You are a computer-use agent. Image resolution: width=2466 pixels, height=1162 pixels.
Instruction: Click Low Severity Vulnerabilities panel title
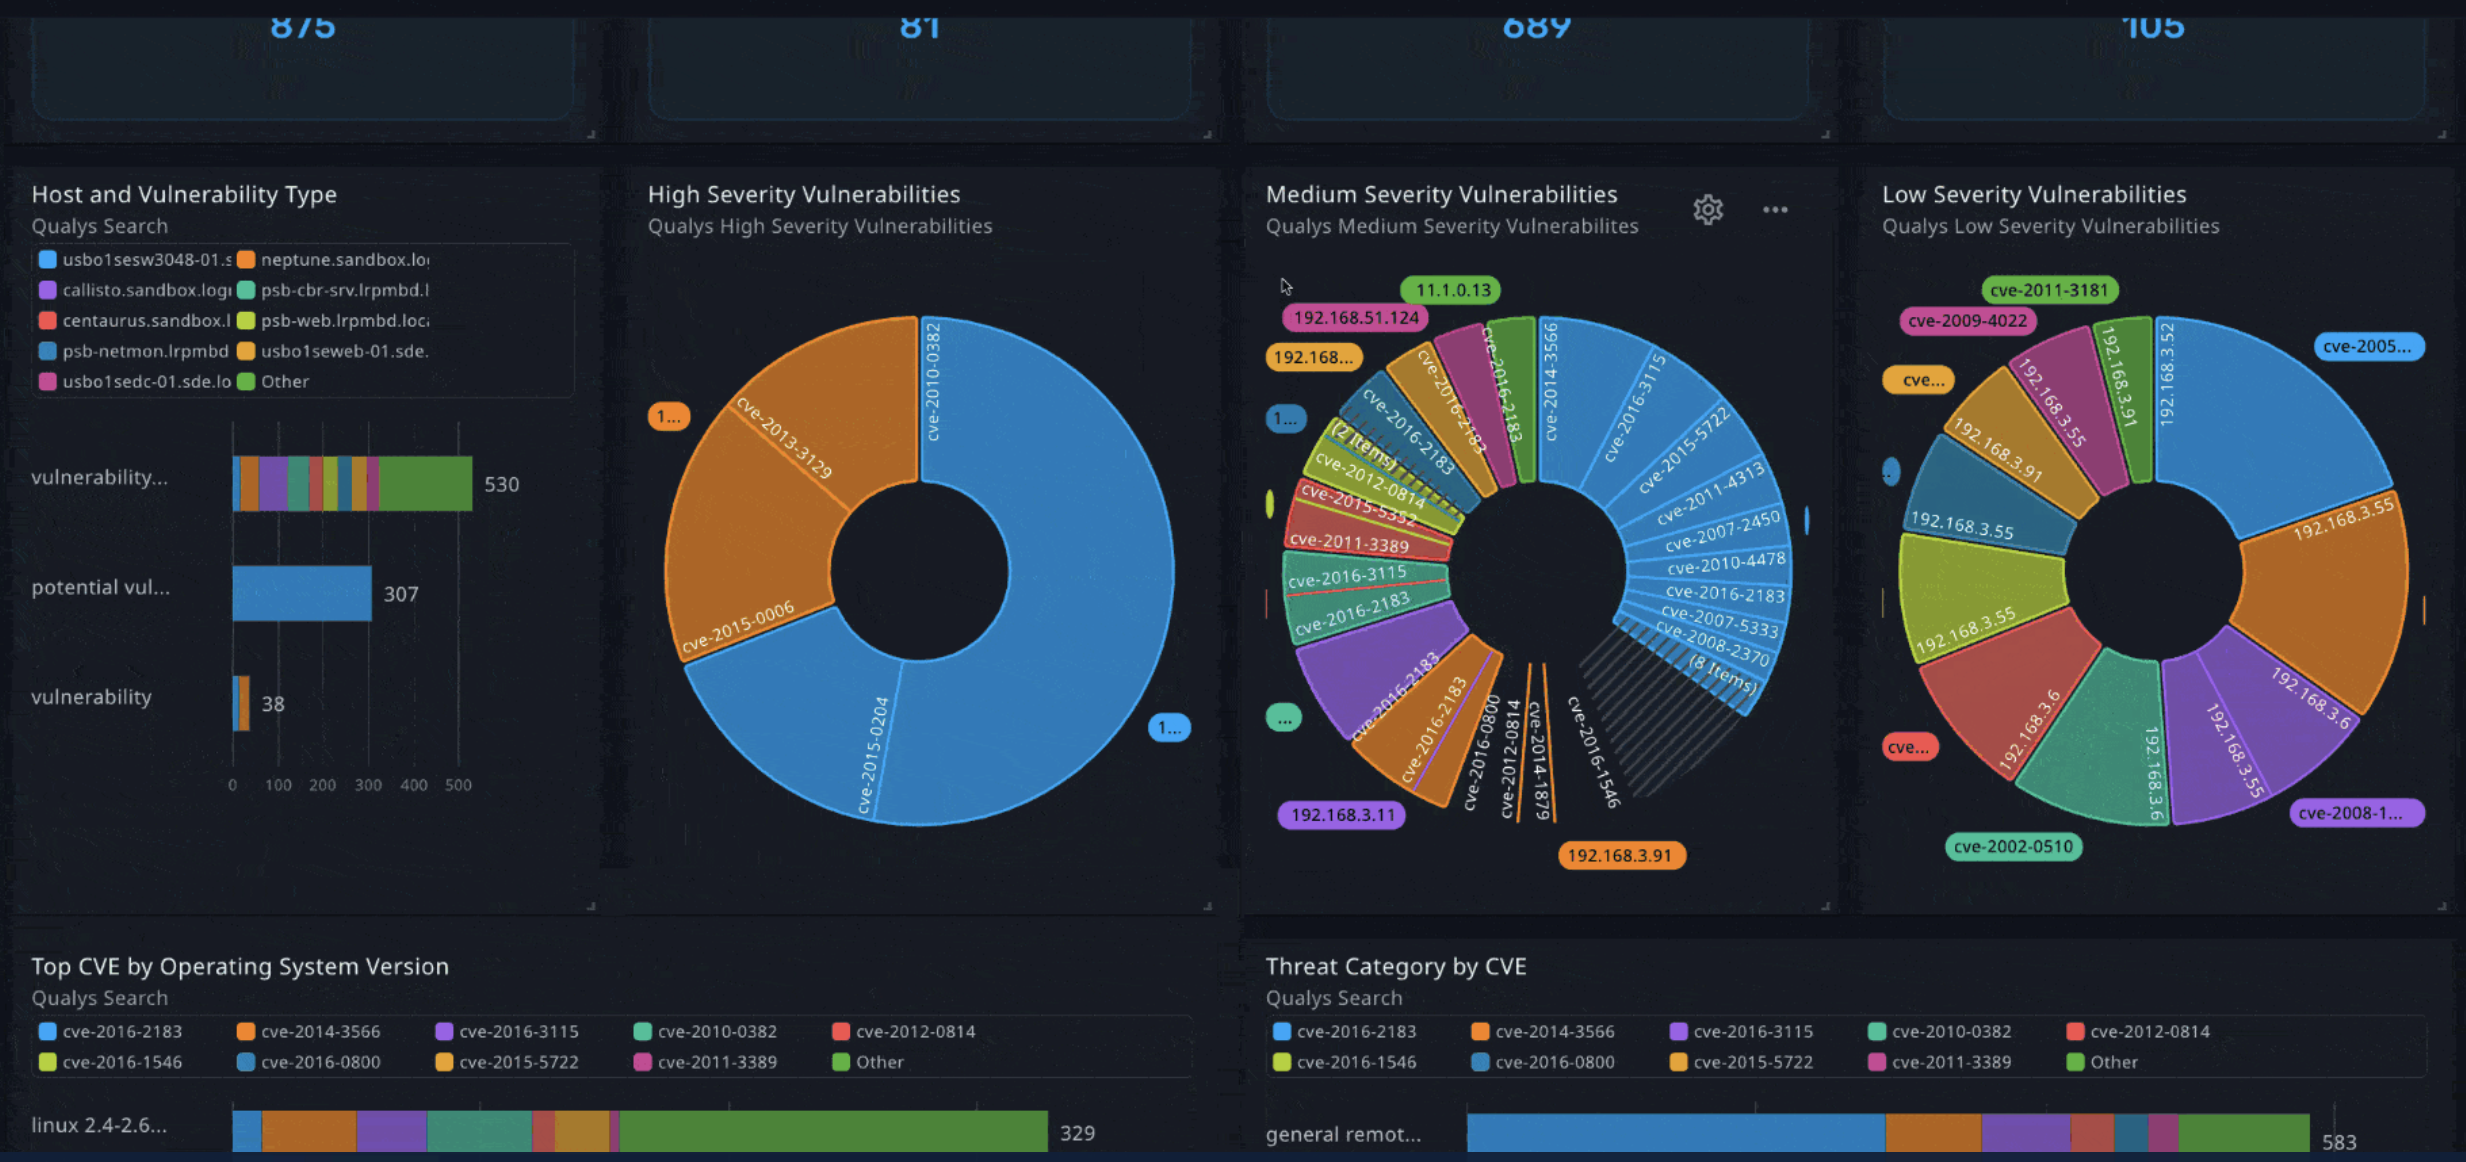2034,194
